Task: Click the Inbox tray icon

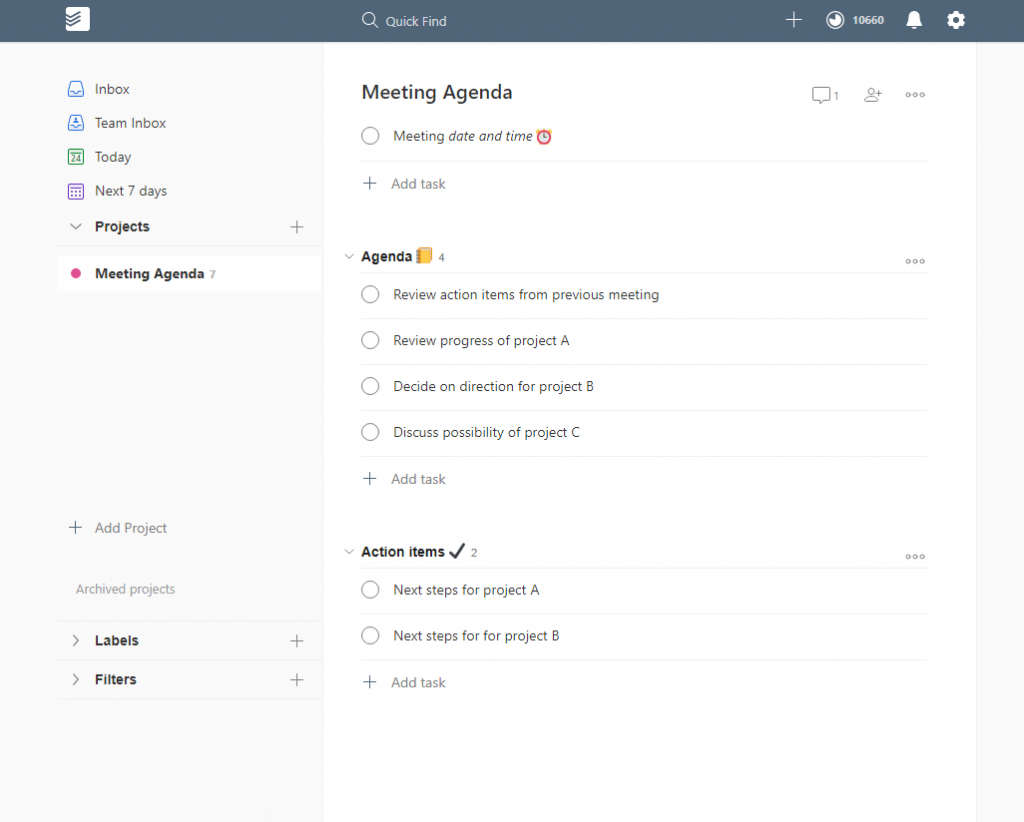Action: pyautogui.click(x=76, y=89)
